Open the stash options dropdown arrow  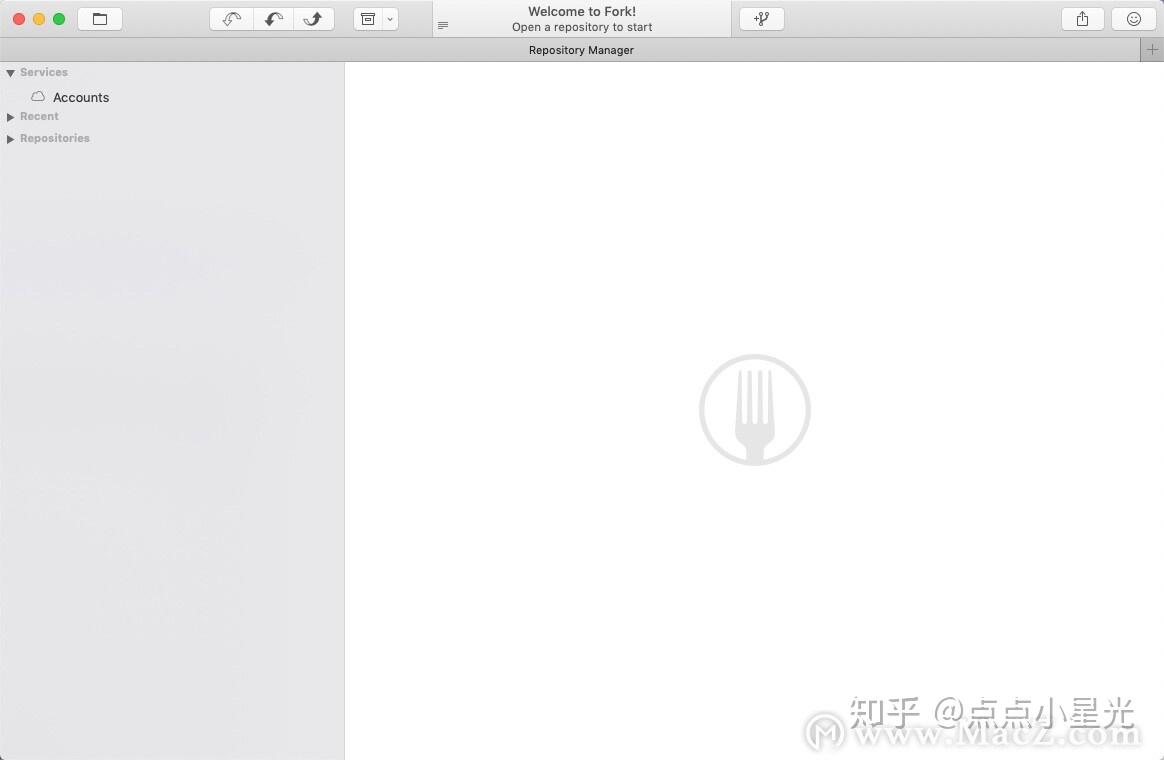390,18
